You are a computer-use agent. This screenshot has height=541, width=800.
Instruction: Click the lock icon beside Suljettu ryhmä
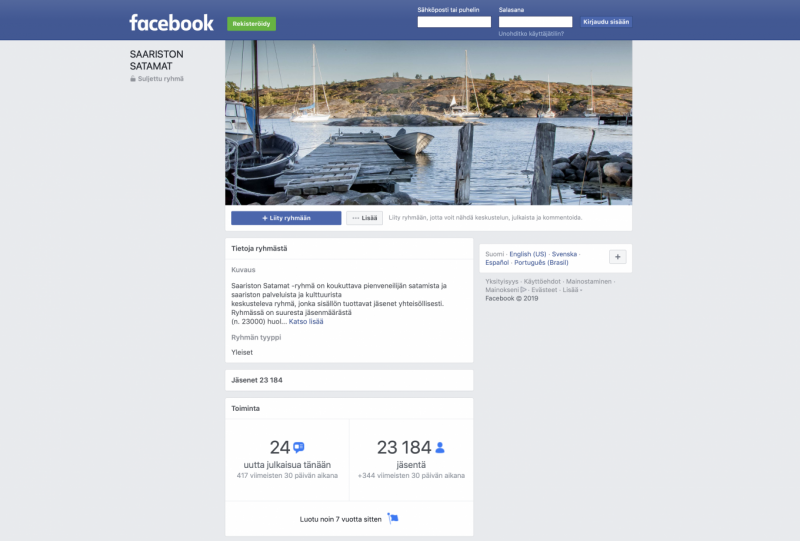click(x=133, y=79)
